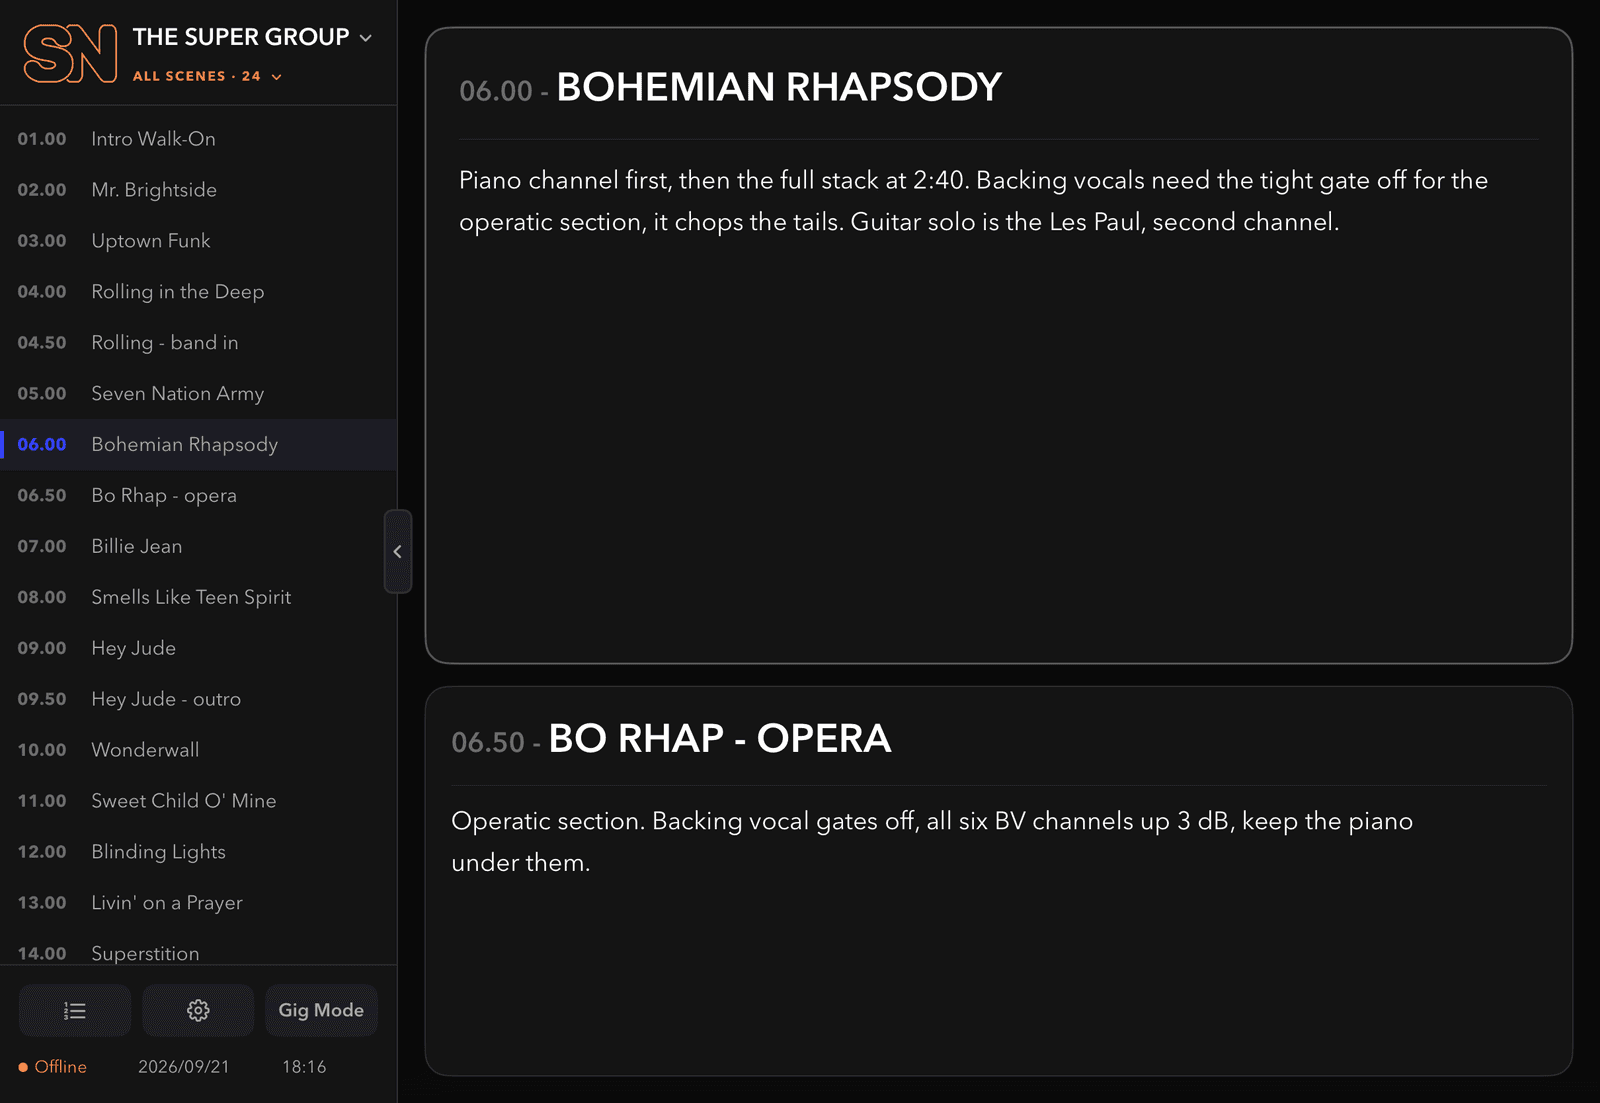Screen dimensions: 1600x1103
Task: Select scene 10.00 Wonderwall
Action: click(x=198, y=750)
